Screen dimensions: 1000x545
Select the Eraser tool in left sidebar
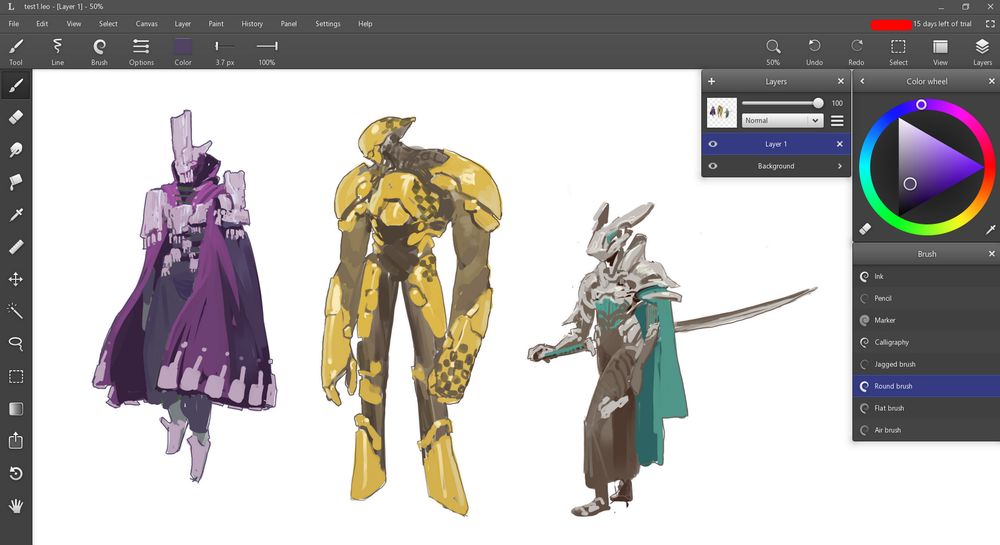[16, 117]
